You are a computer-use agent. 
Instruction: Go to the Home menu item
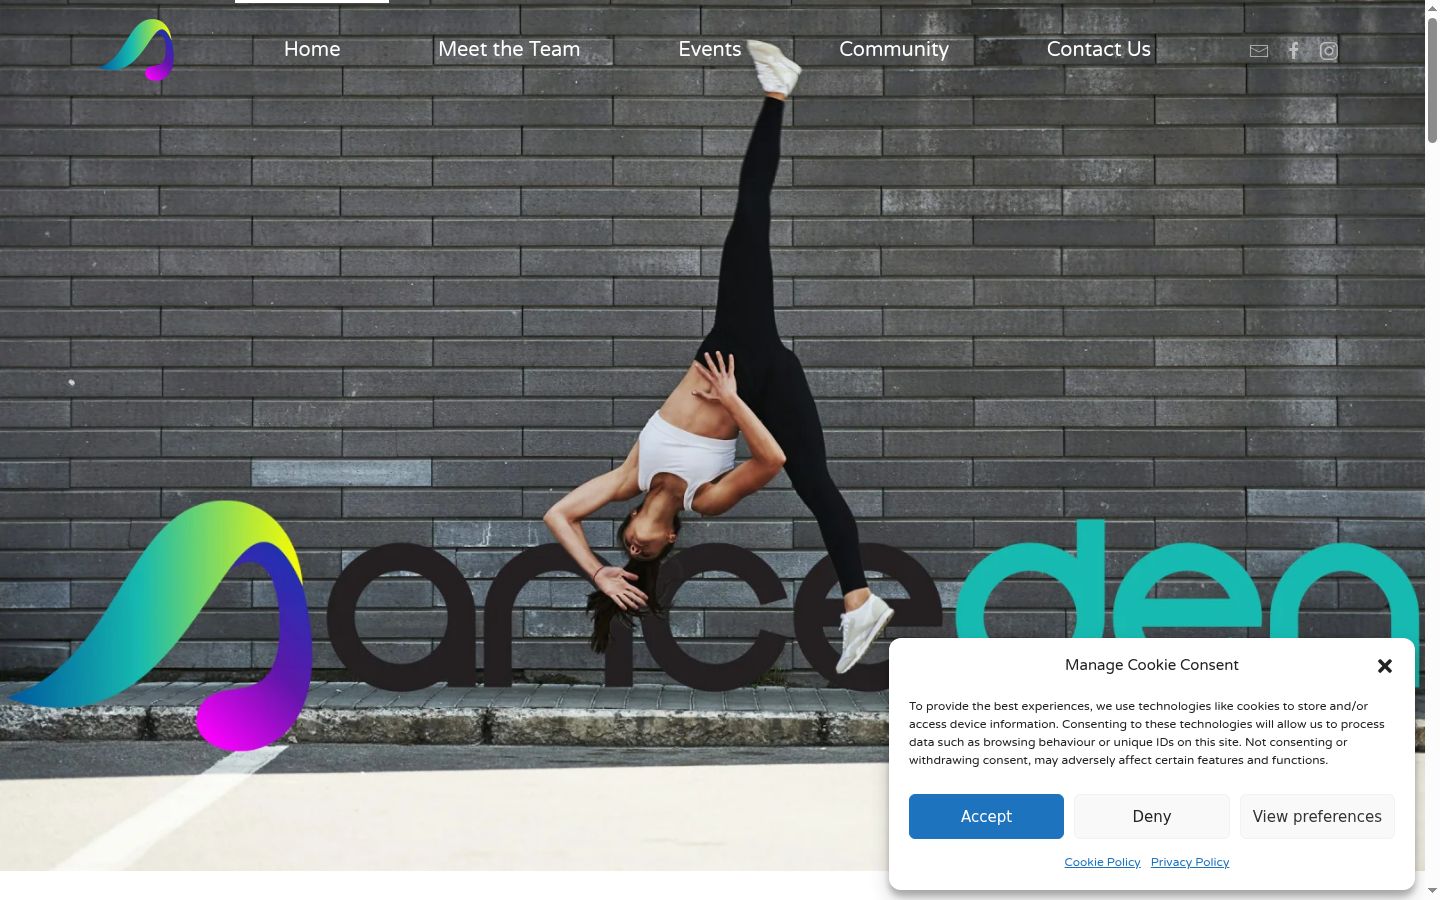312,49
